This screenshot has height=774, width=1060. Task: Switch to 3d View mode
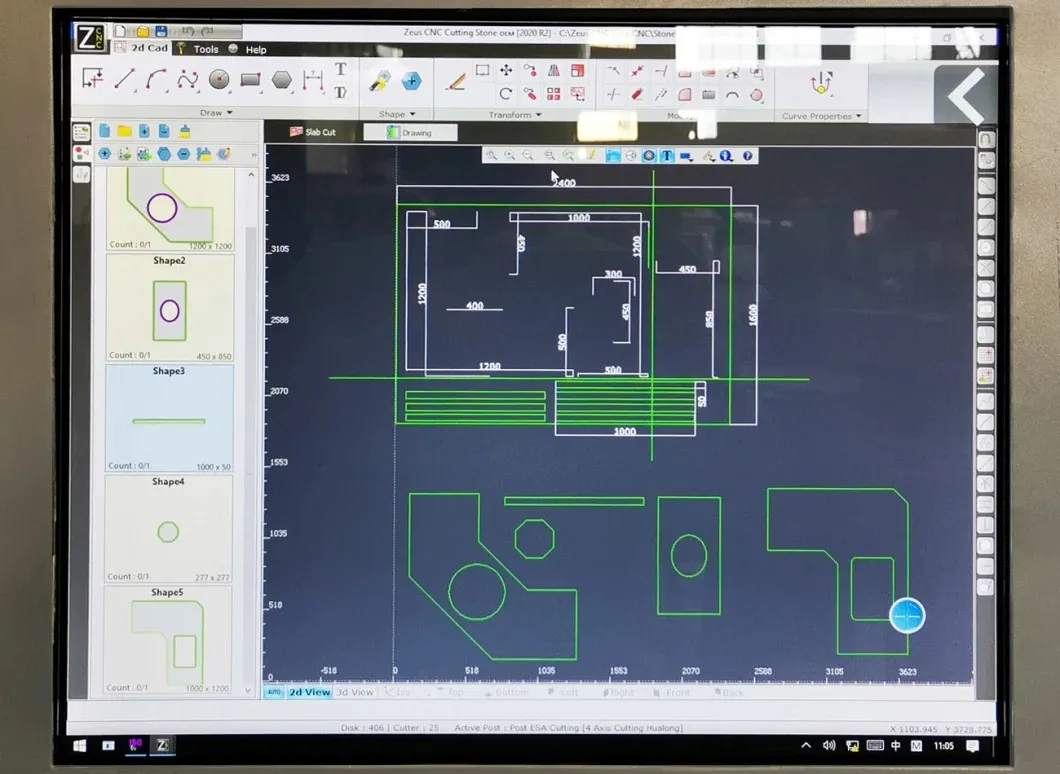[355, 692]
